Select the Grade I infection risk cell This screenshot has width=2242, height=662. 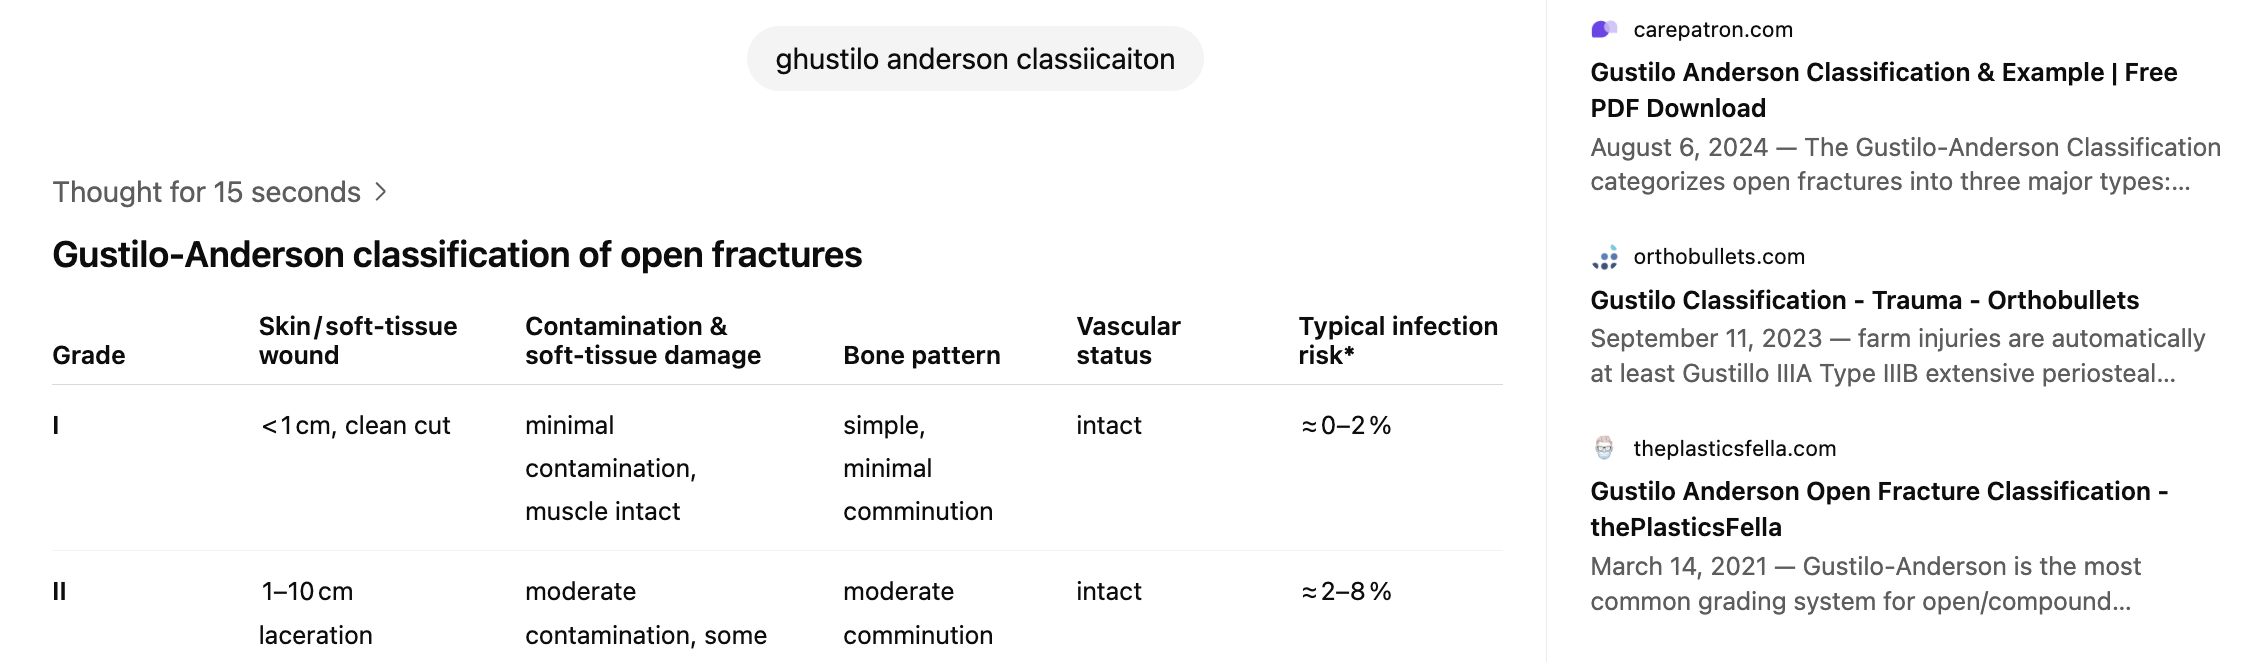click(1346, 426)
